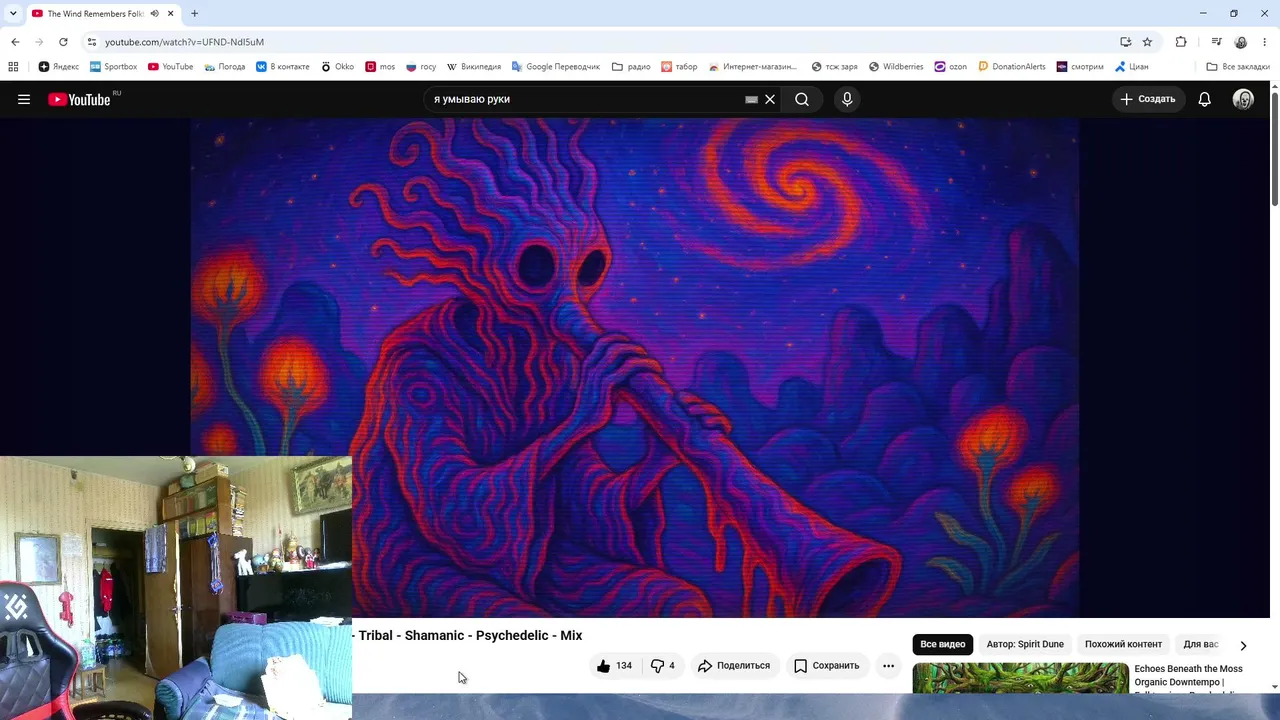Open the Погода bookmark
This screenshot has width=1280, height=720.
(x=224, y=67)
